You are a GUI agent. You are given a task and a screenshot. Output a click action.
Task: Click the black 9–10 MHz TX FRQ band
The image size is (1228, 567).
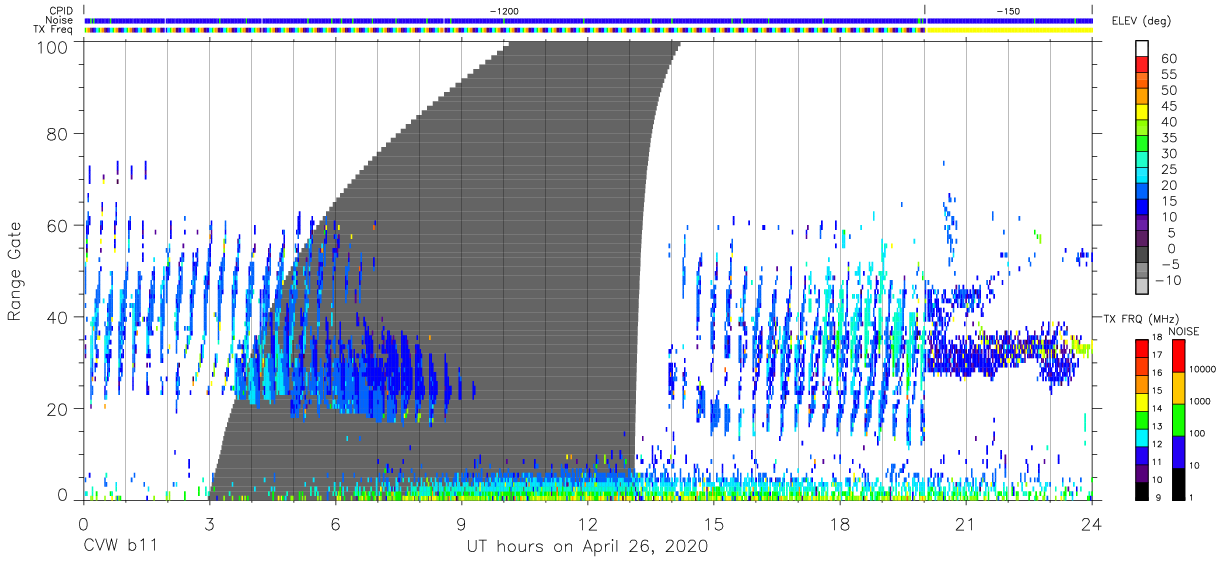click(x=1144, y=490)
